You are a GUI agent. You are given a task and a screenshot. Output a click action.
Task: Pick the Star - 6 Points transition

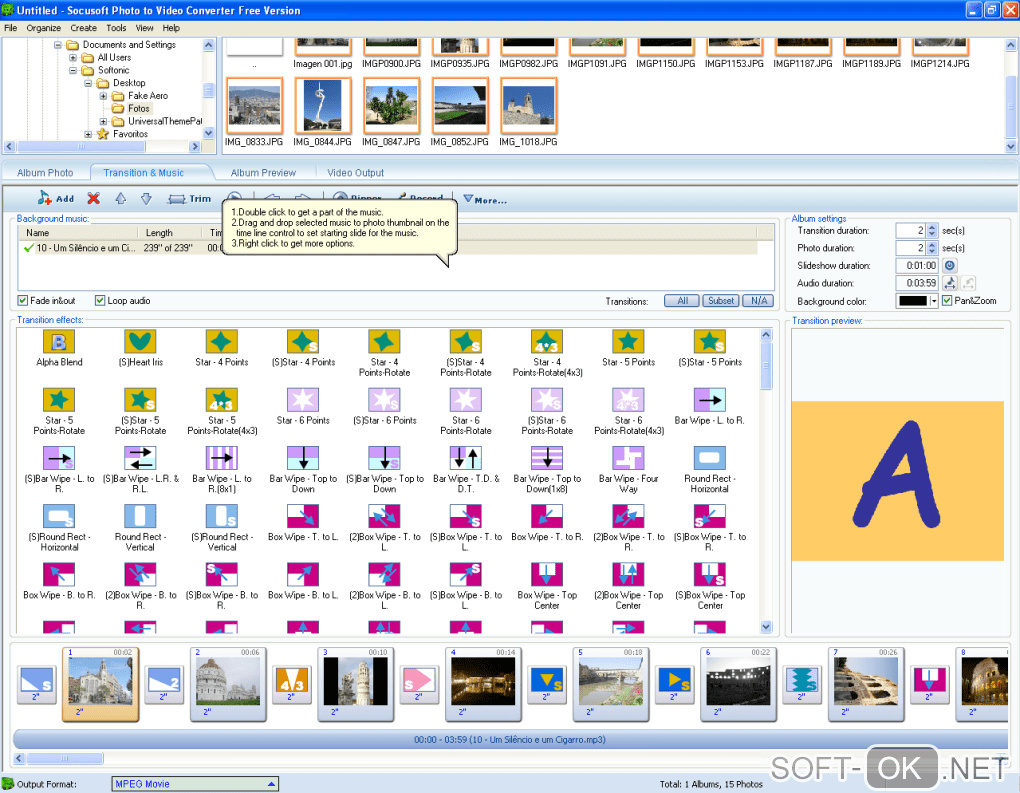303,400
